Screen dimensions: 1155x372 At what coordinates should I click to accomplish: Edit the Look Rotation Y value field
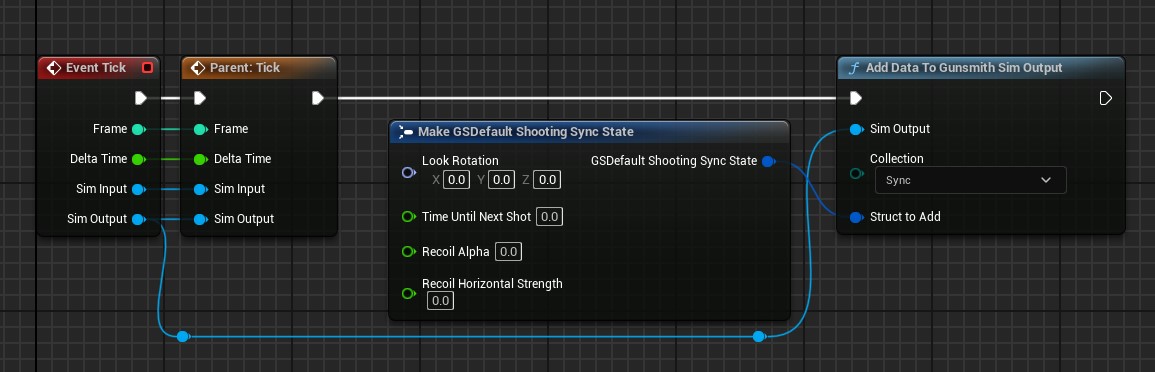pos(502,180)
